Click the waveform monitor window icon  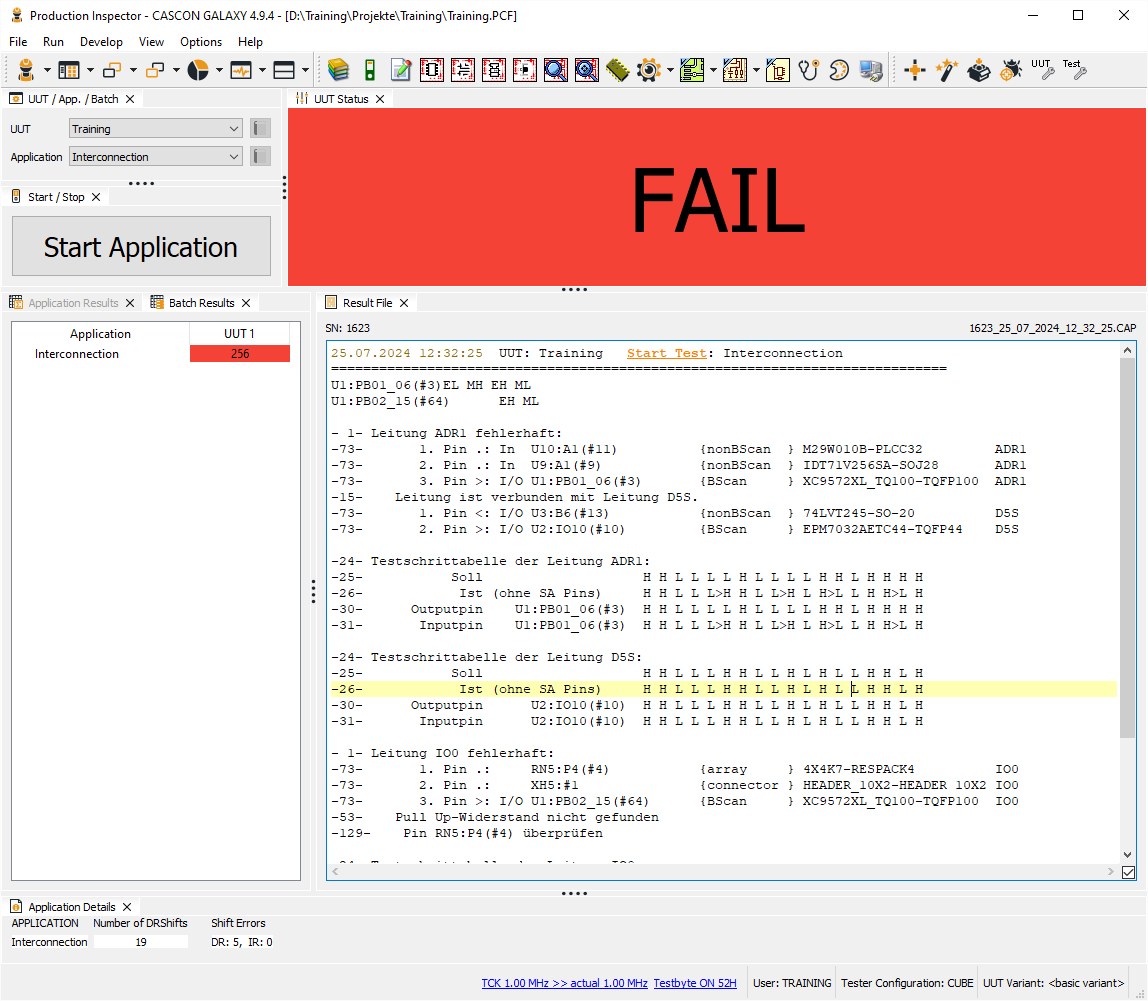(241, 70)
